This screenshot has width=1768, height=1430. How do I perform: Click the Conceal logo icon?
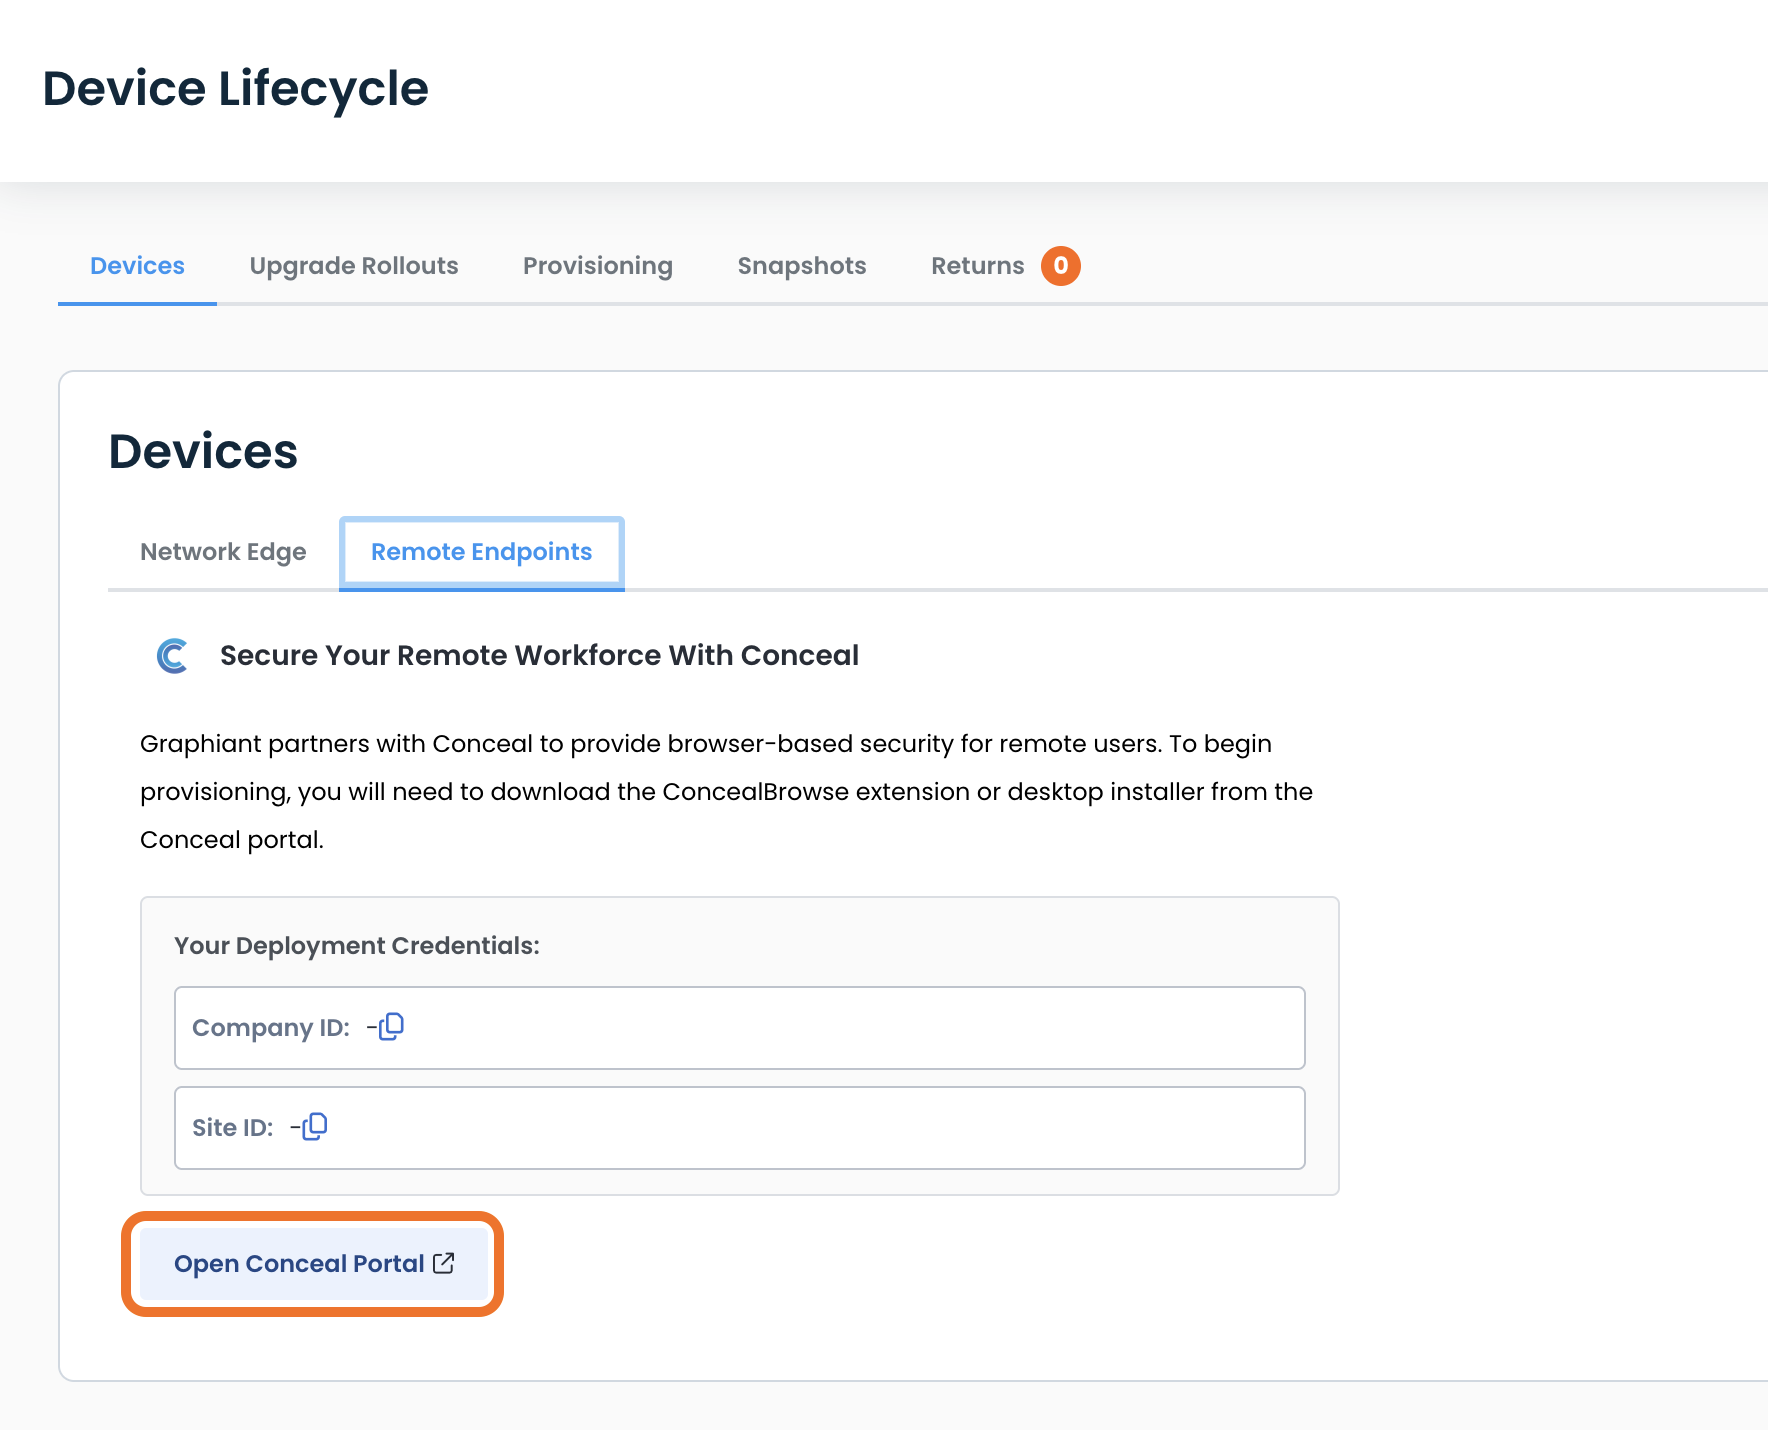click(x=173, y=656)
